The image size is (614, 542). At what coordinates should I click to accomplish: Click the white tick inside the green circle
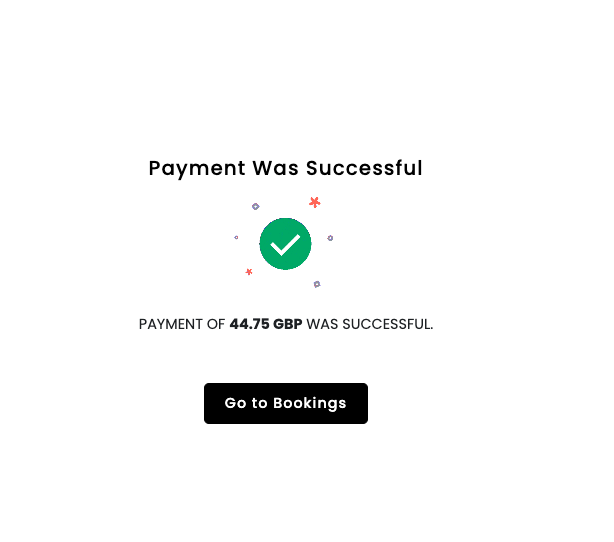click(285, 245)
